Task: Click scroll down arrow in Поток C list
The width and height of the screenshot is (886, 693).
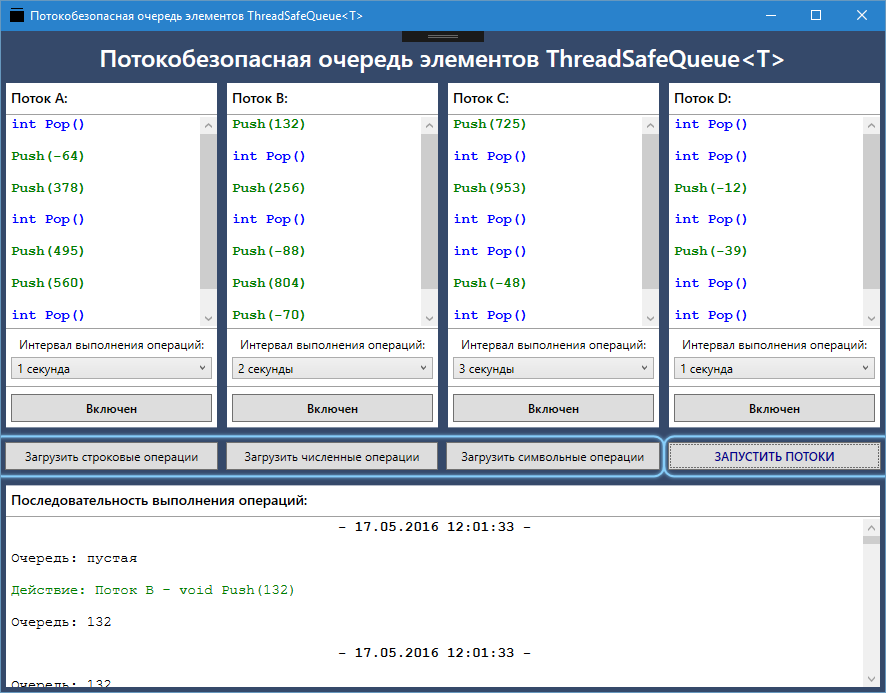Action: point(650,318)
